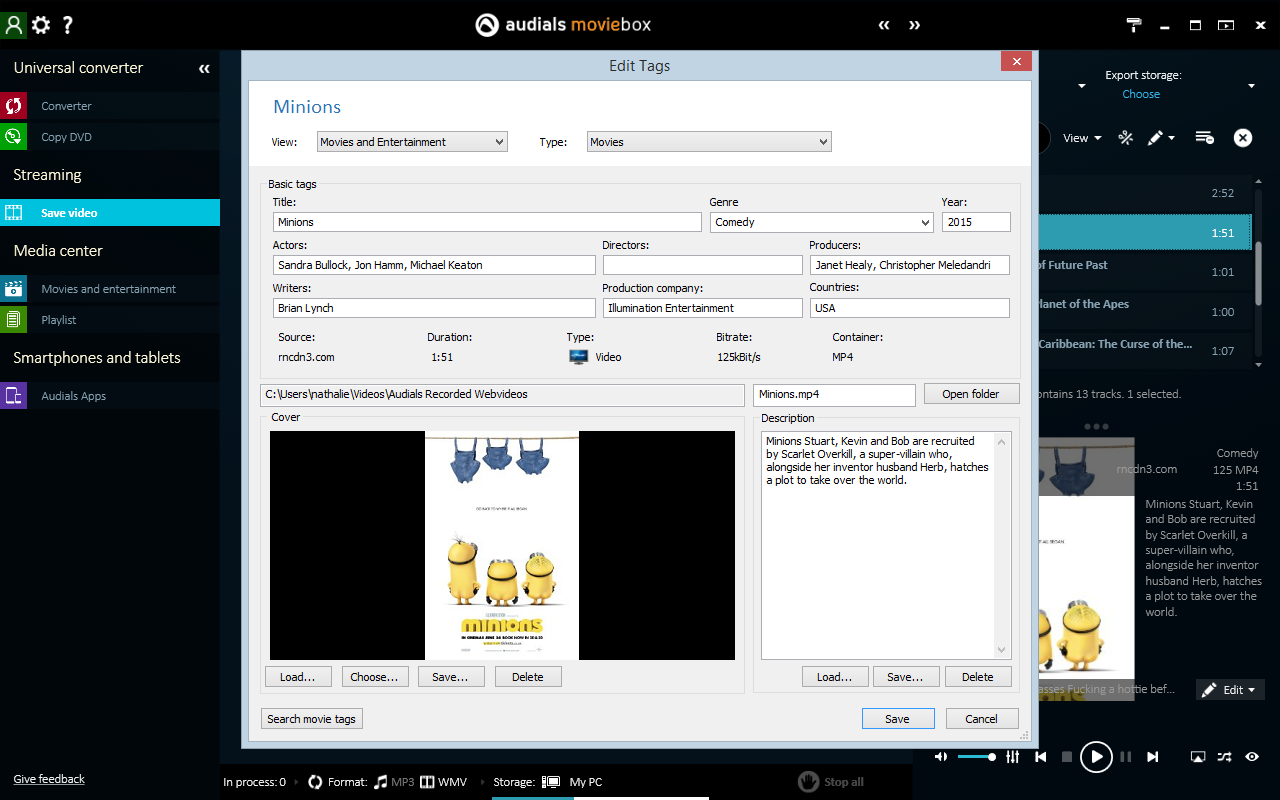Open the equalizer sliders icon

[x=1013, y=757]
